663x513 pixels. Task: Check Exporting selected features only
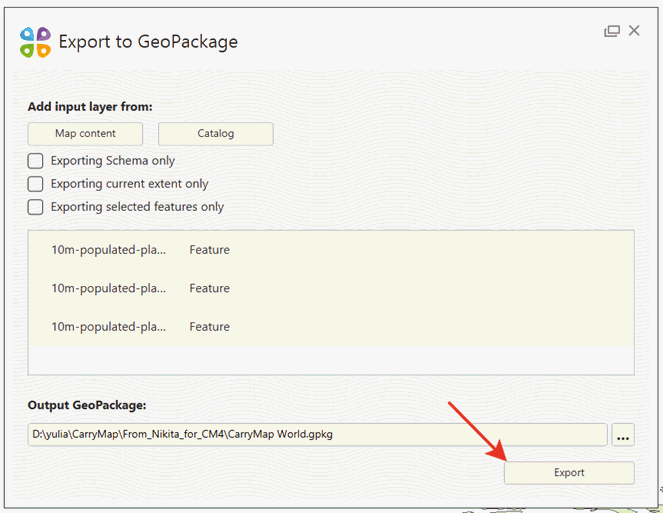pos(36,207)
